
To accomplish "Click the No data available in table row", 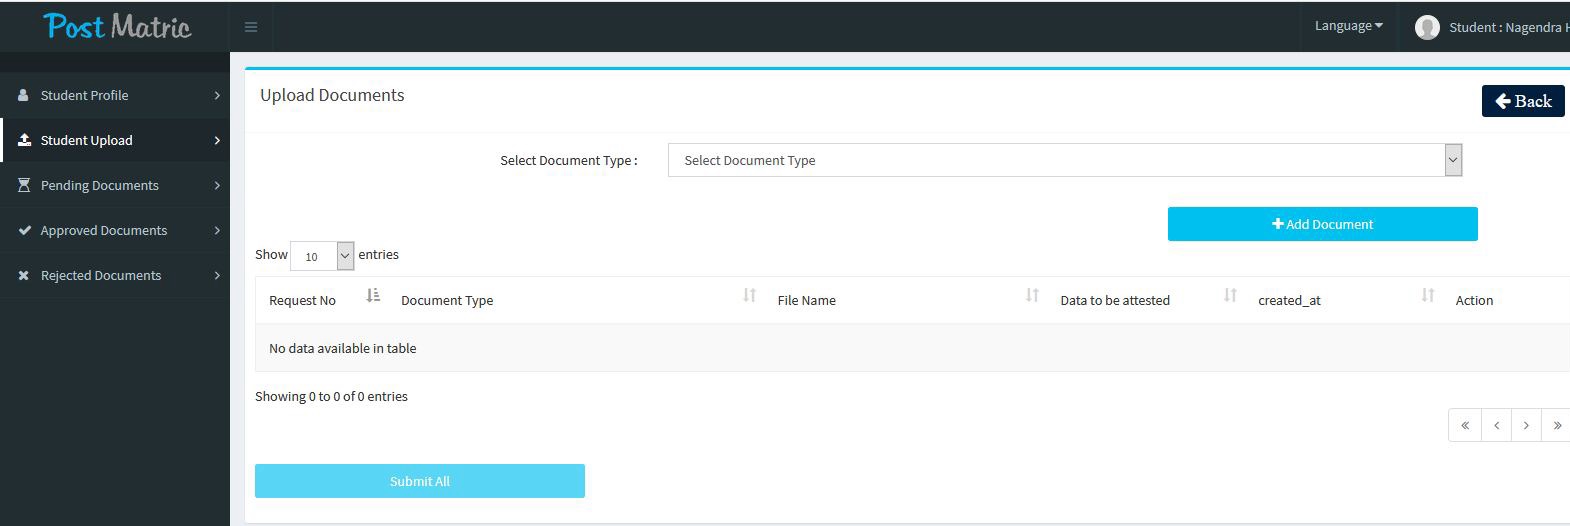I will 912,348.
